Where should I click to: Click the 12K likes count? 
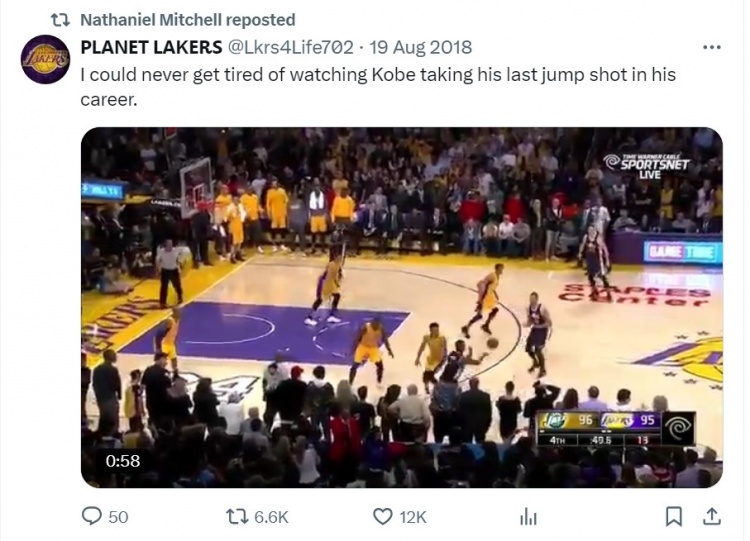(x=413, y=516)
